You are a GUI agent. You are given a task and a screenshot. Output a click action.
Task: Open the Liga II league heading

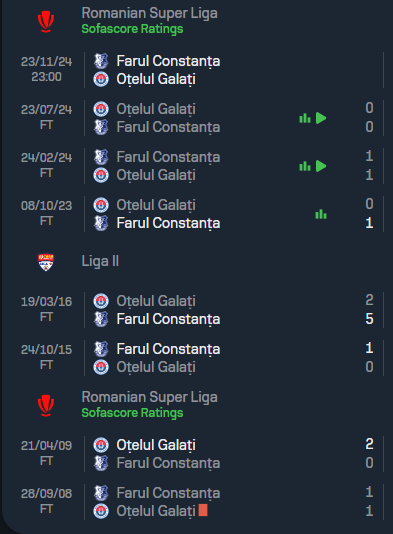click(100, 261)
